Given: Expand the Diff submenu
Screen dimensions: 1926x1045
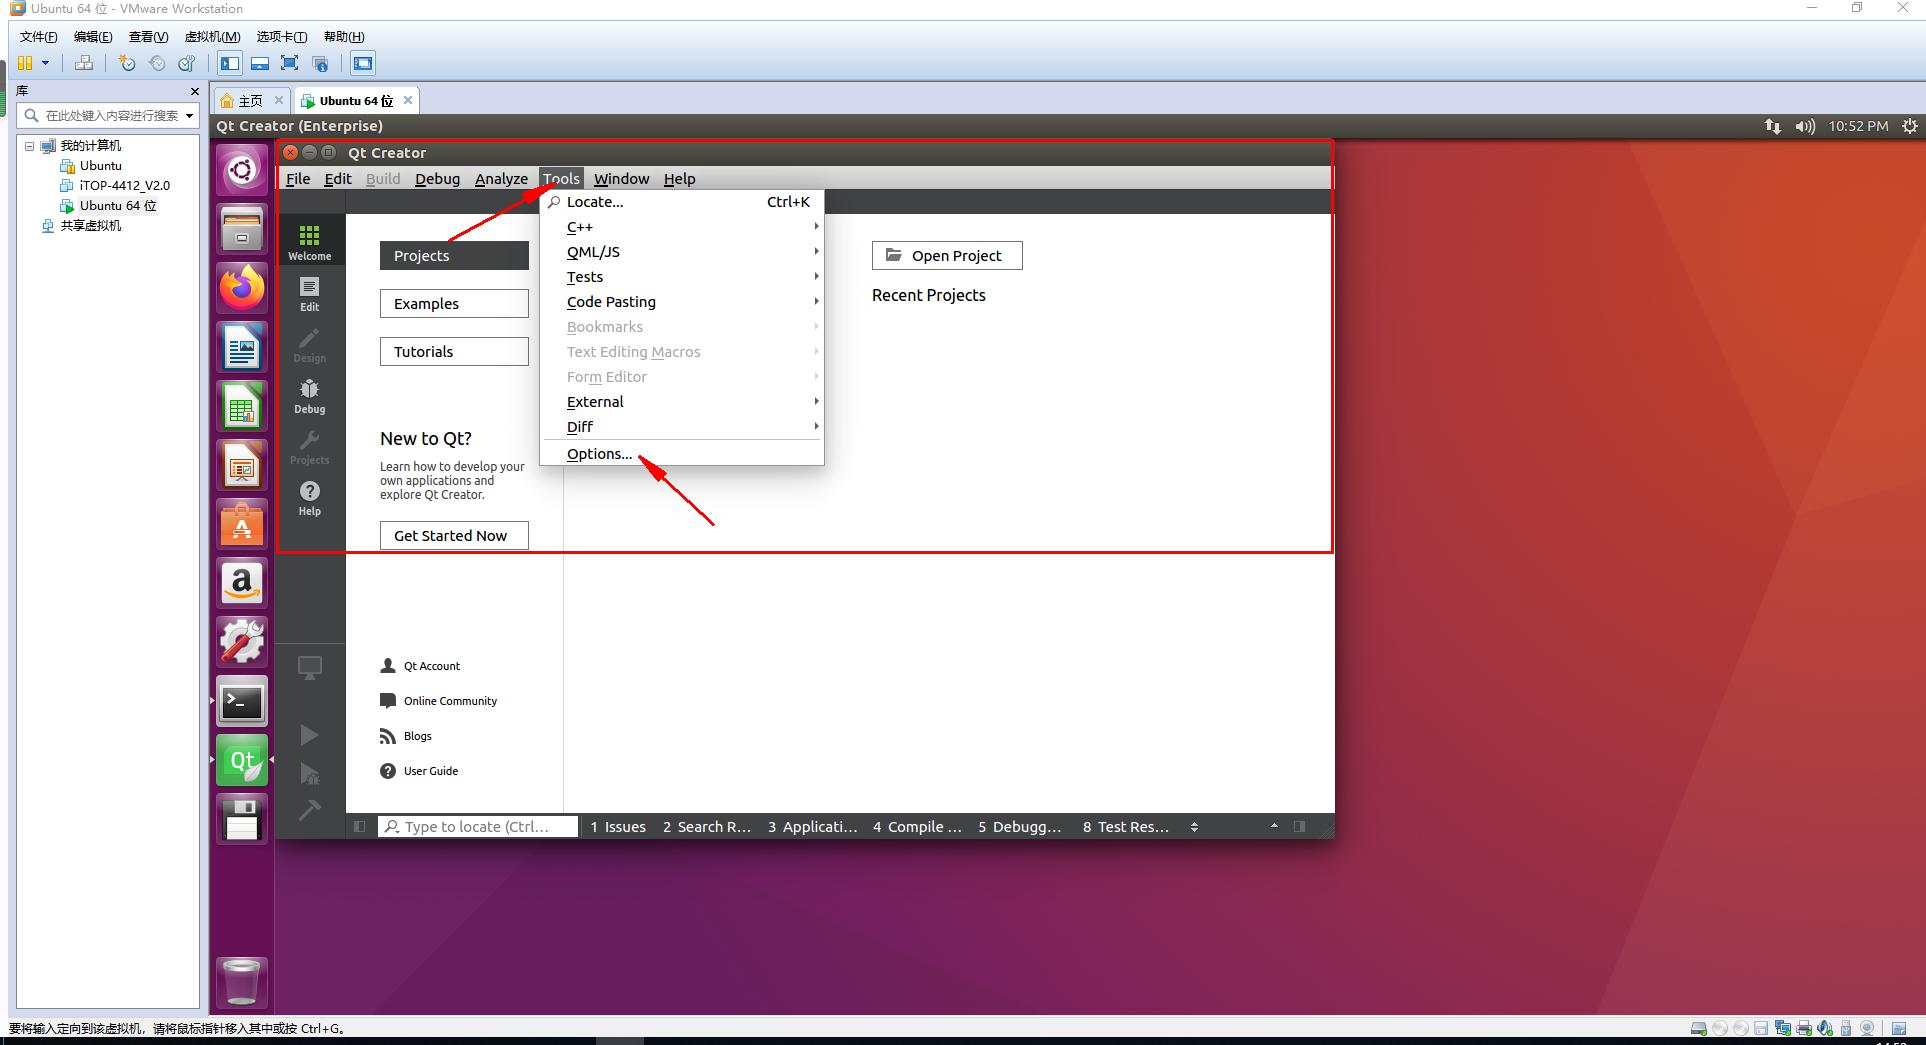Looking at the screenshot, I should point(682,427).
